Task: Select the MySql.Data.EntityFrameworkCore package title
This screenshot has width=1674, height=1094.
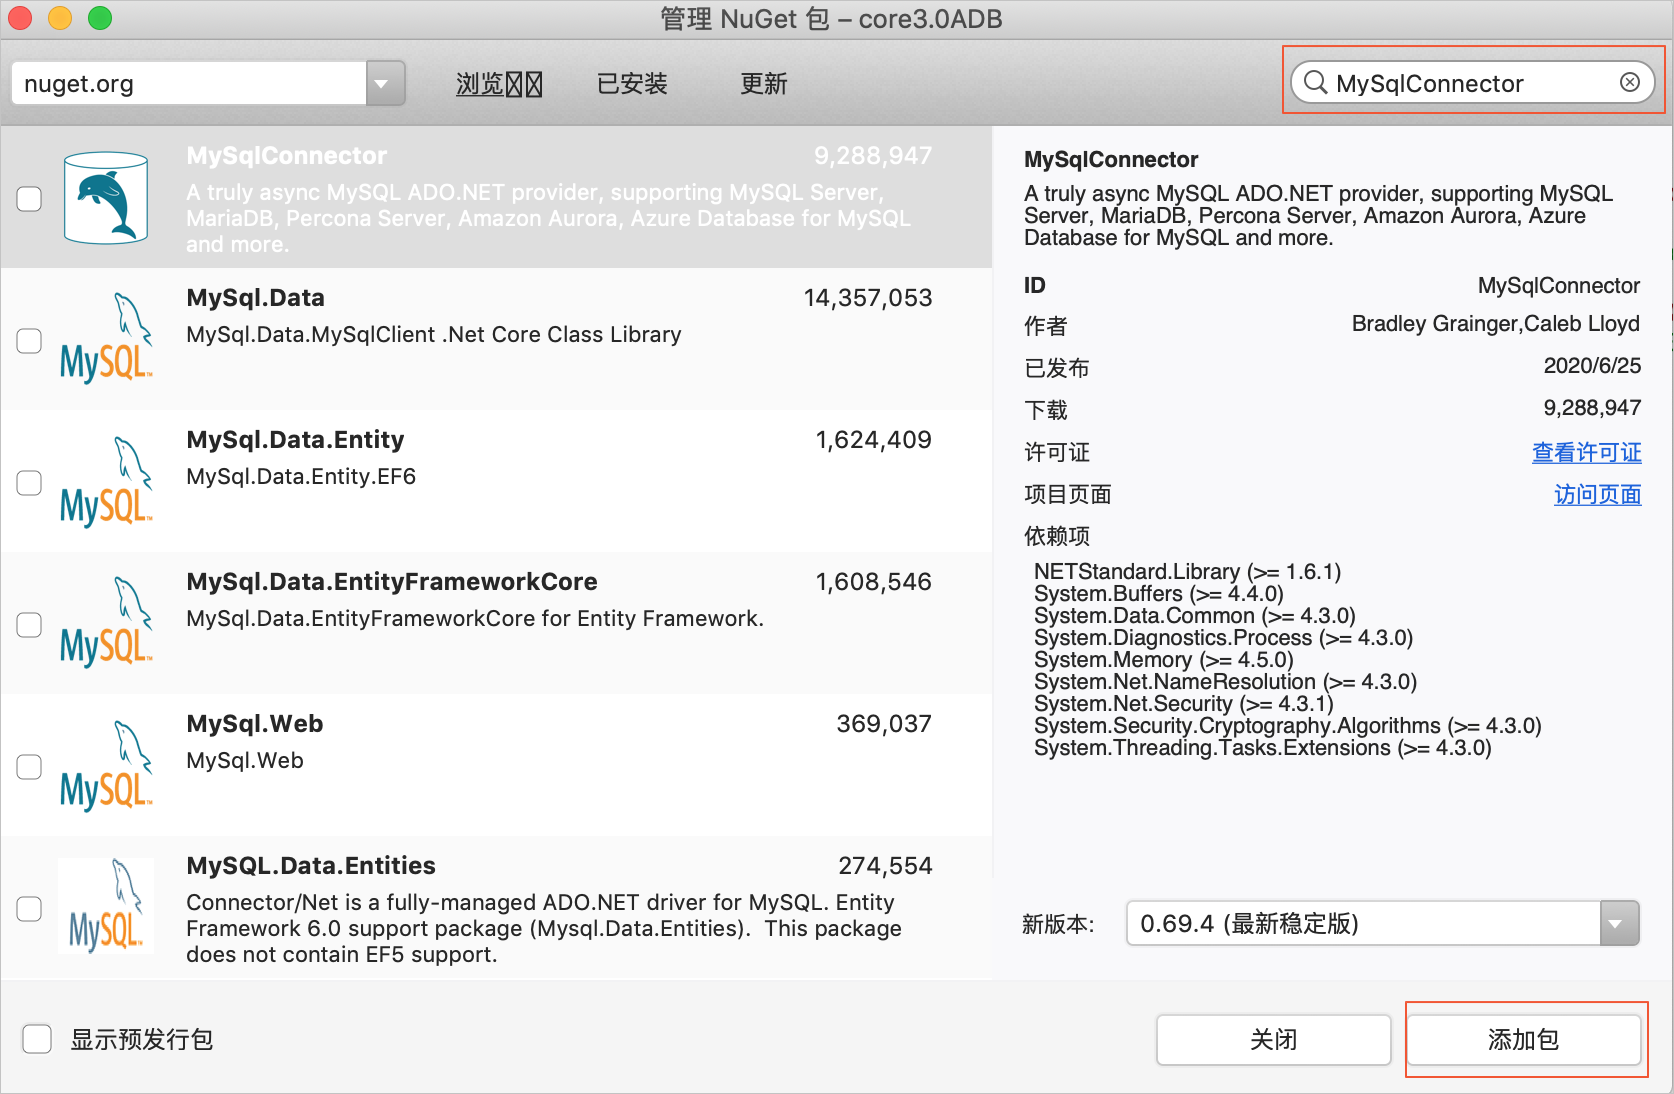Action: click(392, 582)
